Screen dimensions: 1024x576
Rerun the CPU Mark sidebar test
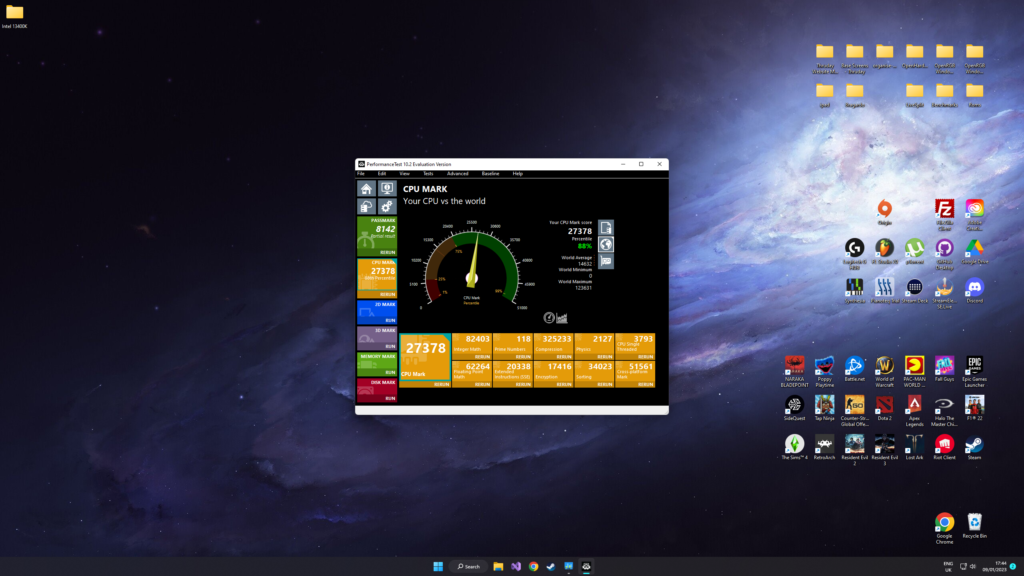(388, 295)
